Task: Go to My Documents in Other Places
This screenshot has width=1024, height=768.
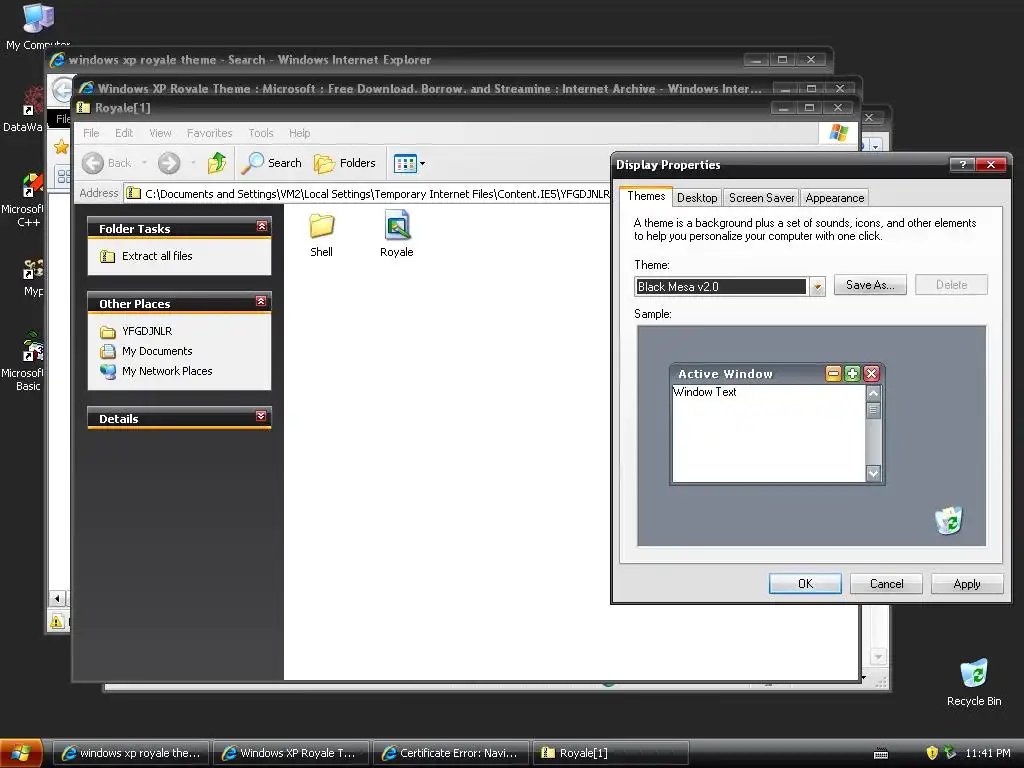Action: [146, 351]
